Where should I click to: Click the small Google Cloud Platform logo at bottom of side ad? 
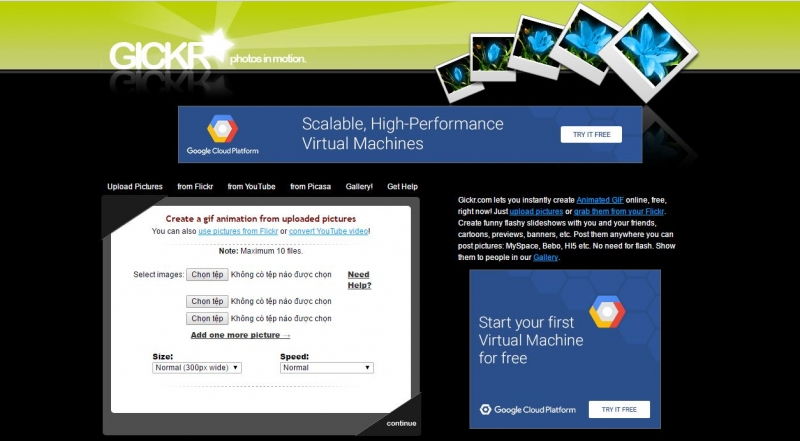(x=528, y=409)
